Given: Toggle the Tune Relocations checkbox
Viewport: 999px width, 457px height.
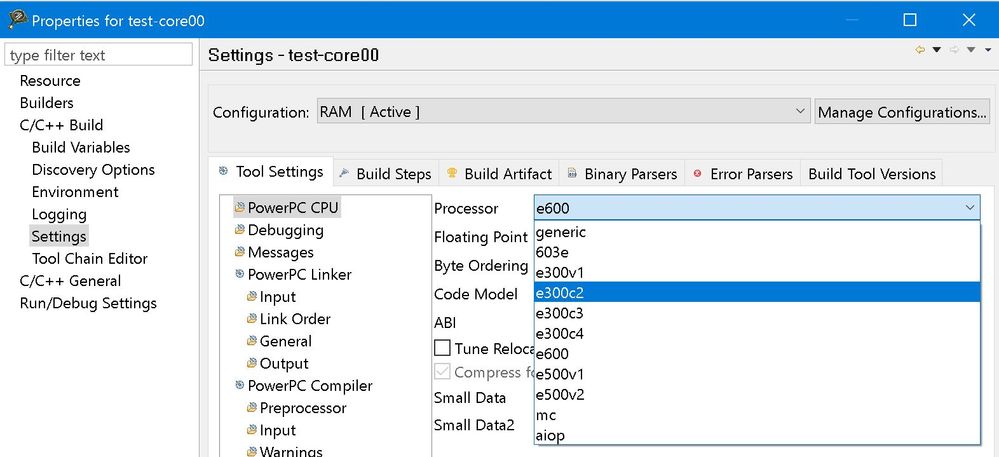Looking at the screenshot, I should click(x=442, y=349).
